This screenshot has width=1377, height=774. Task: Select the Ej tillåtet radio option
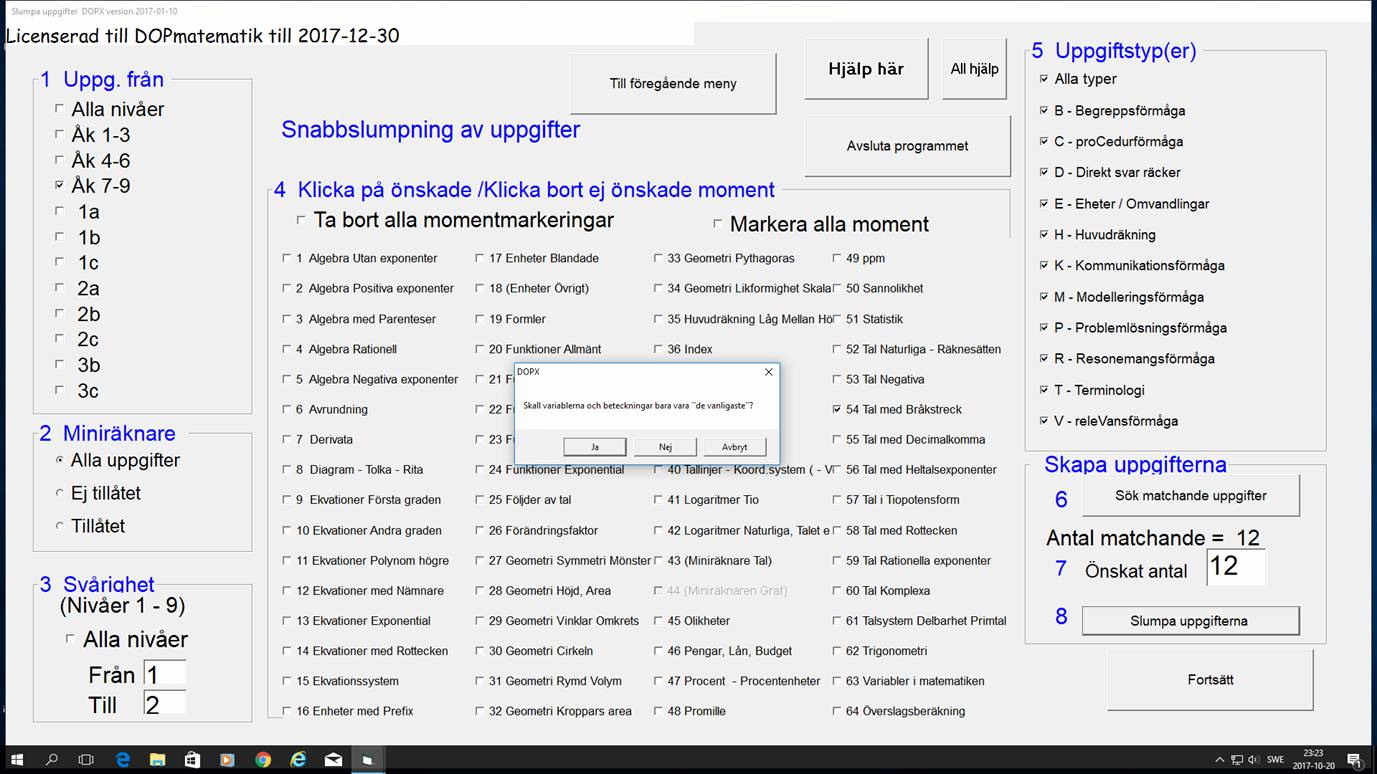click(59, 494)
